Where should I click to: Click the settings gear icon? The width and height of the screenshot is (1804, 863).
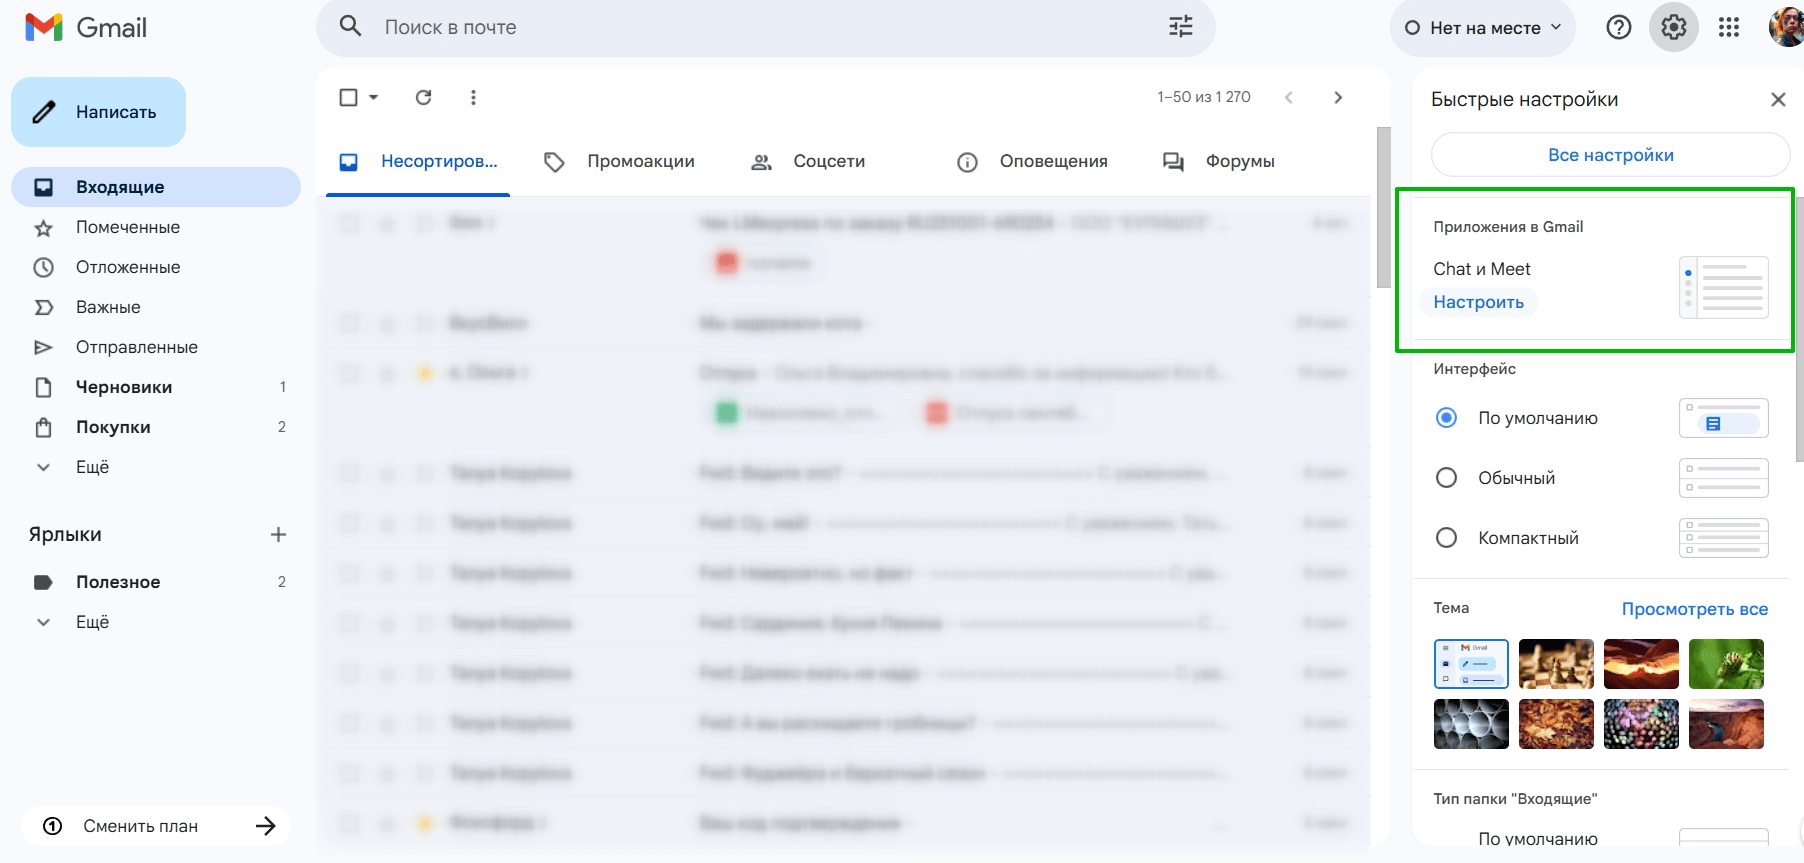point(1673,27)
